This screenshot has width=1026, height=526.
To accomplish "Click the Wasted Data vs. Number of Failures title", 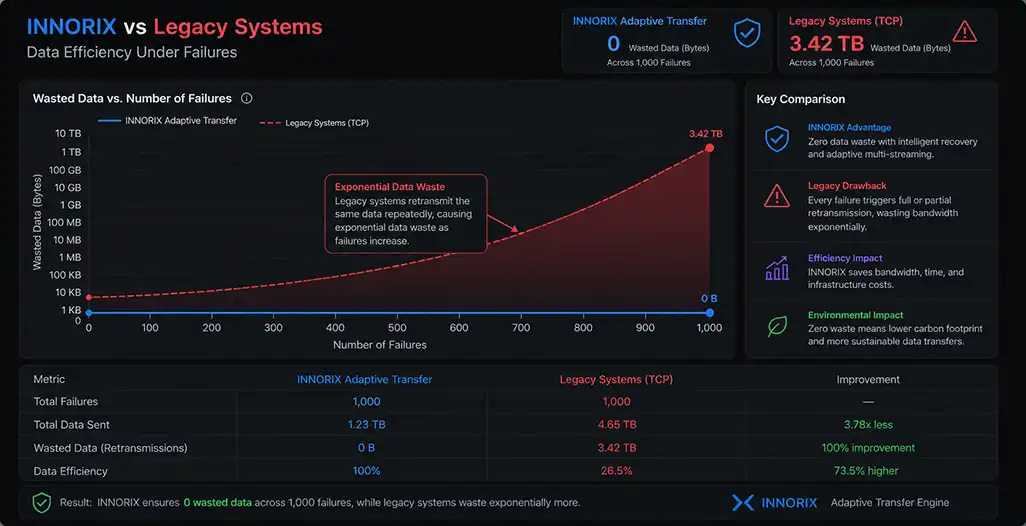I will pyautogui.click(x=132, y=99).
